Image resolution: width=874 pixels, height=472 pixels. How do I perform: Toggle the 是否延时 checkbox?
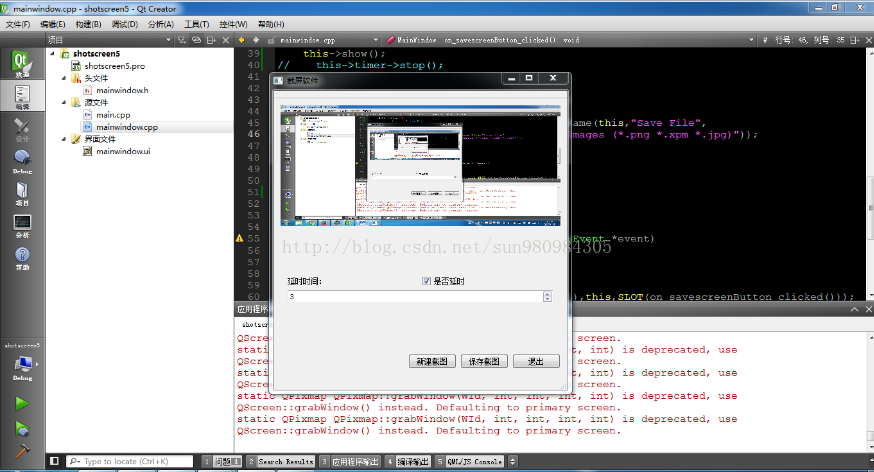click(x=426, y=281)
